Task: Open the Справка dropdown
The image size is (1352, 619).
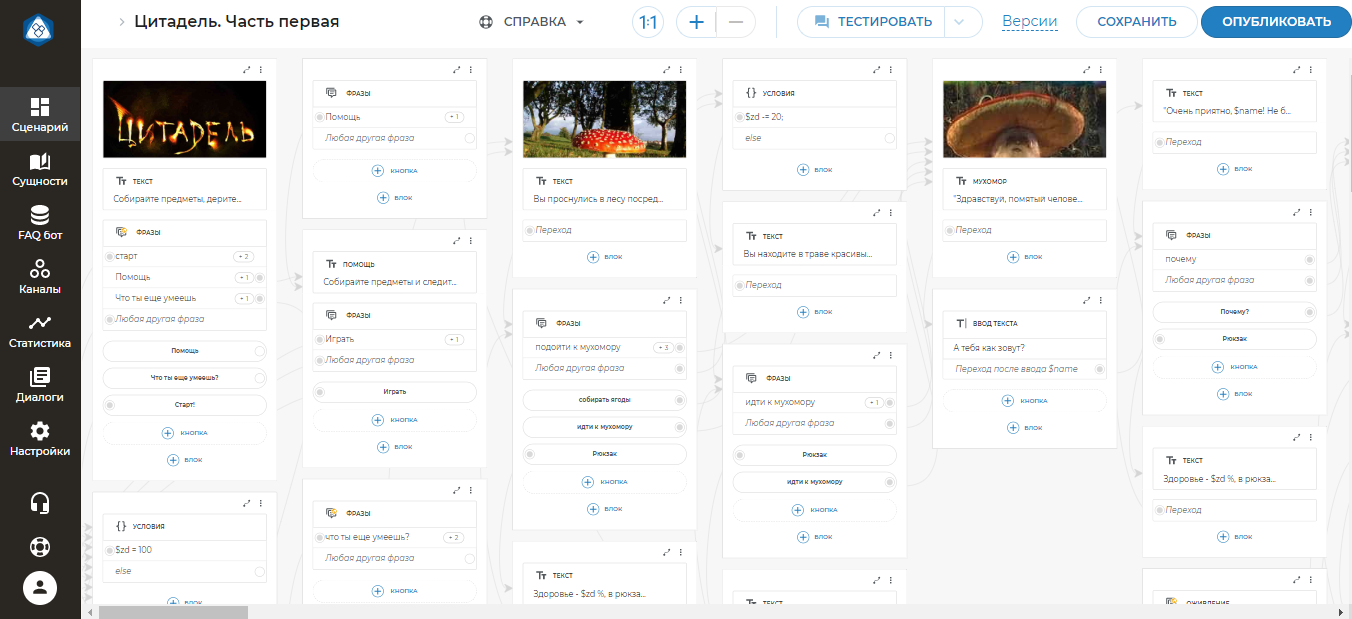Action: [531, 22]
